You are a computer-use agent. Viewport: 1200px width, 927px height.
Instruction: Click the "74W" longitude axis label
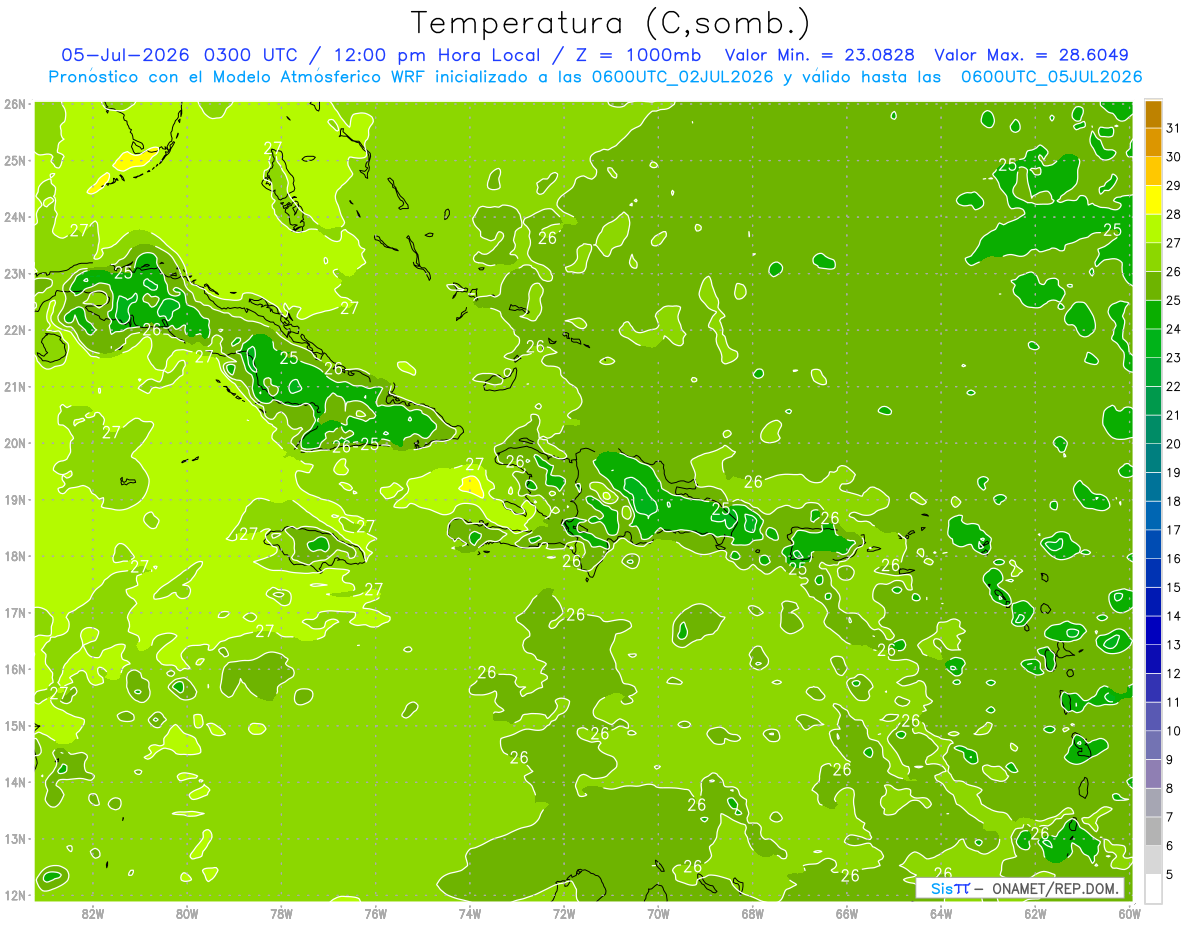(x=470, y=913)
